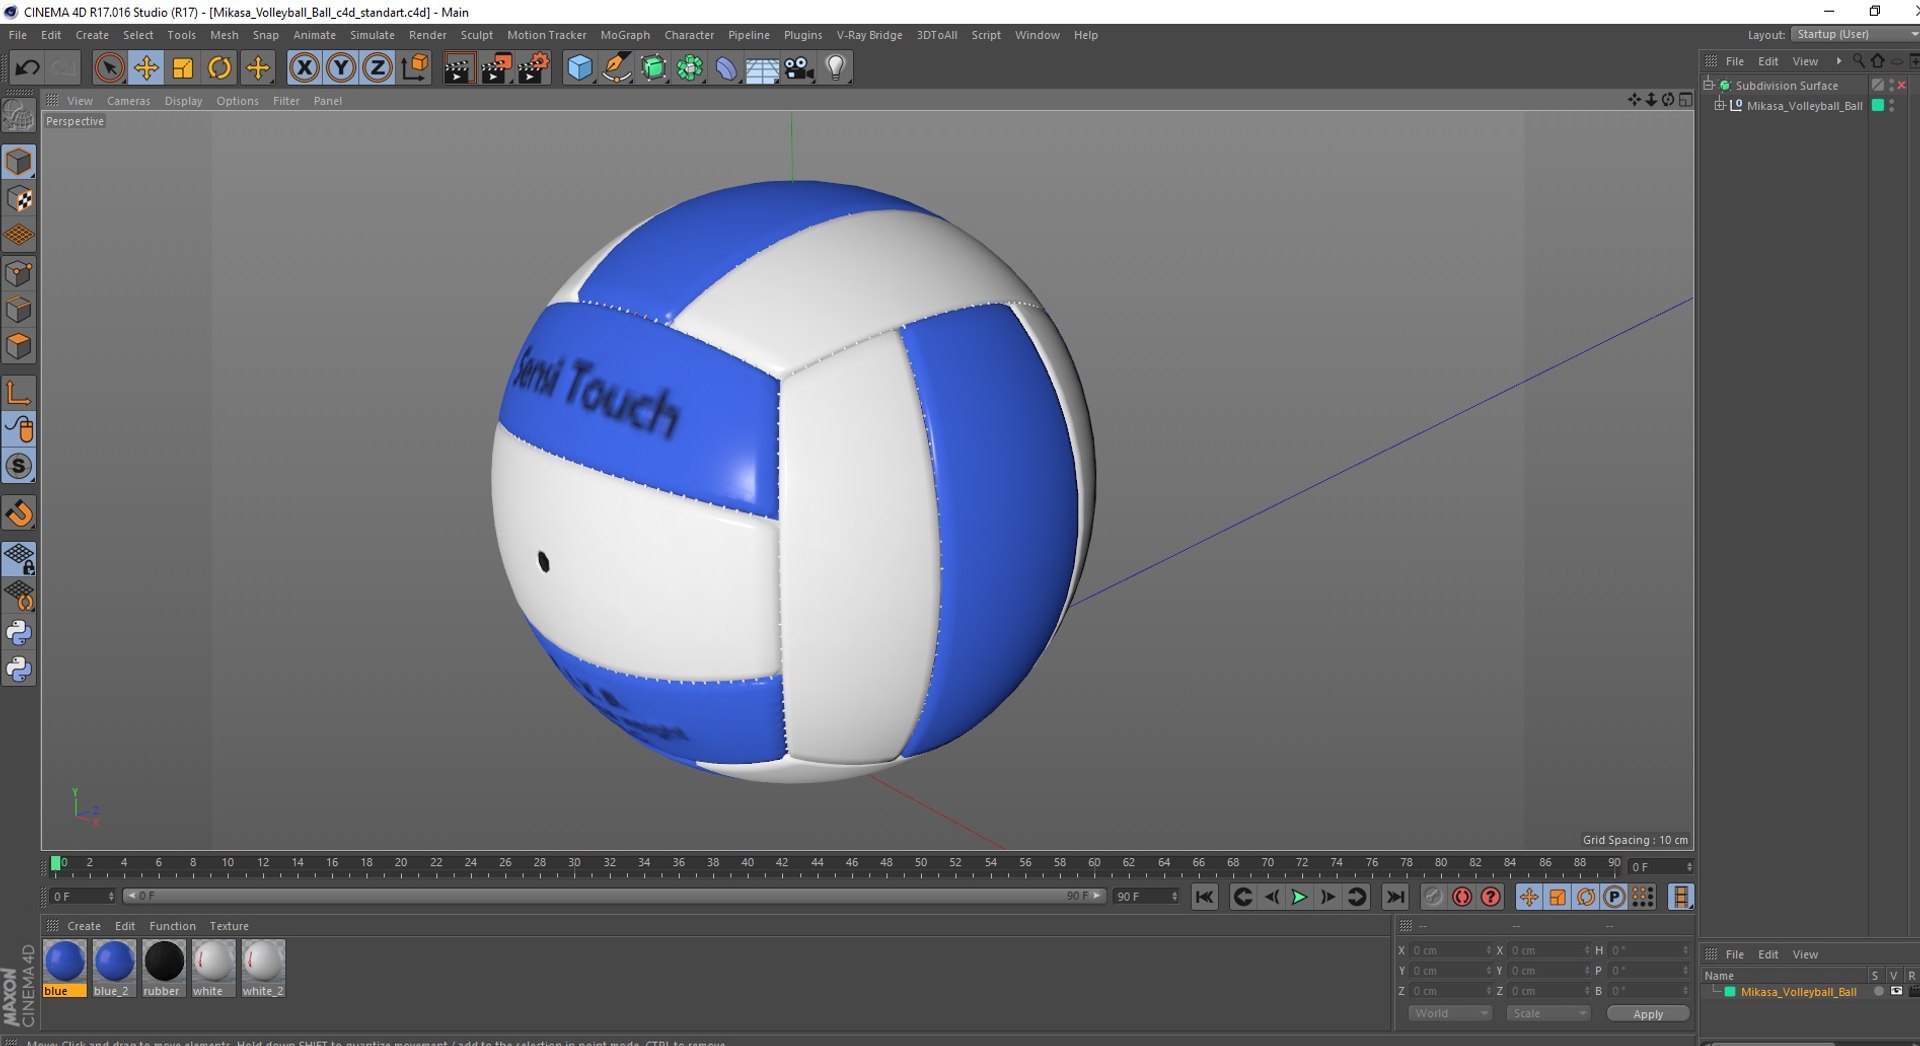Click the Render to Picture Viewer icon
Image resolution: width=1920 pixels, height=1046 pixels.
496,68
